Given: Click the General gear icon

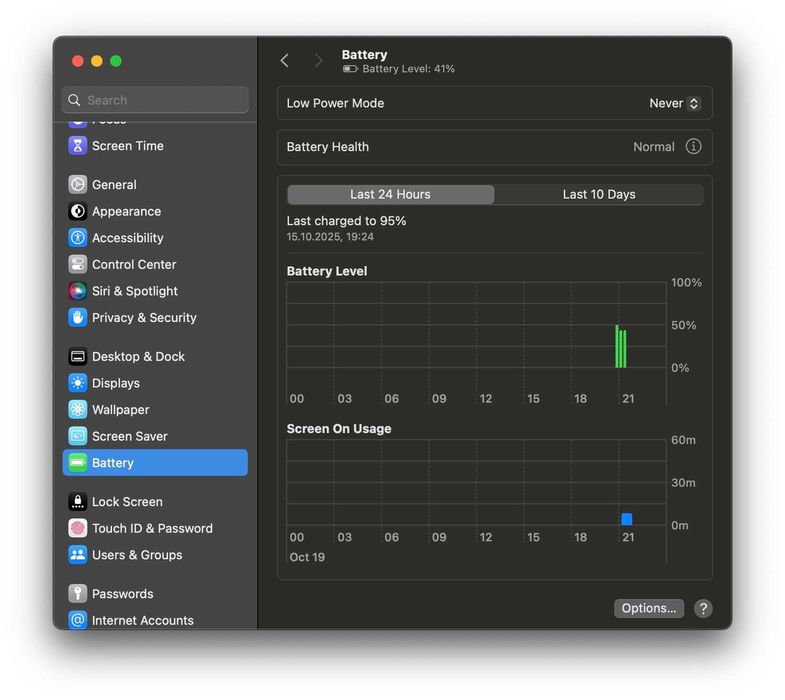Looking at the screenshot, I should tap(77, 184).
